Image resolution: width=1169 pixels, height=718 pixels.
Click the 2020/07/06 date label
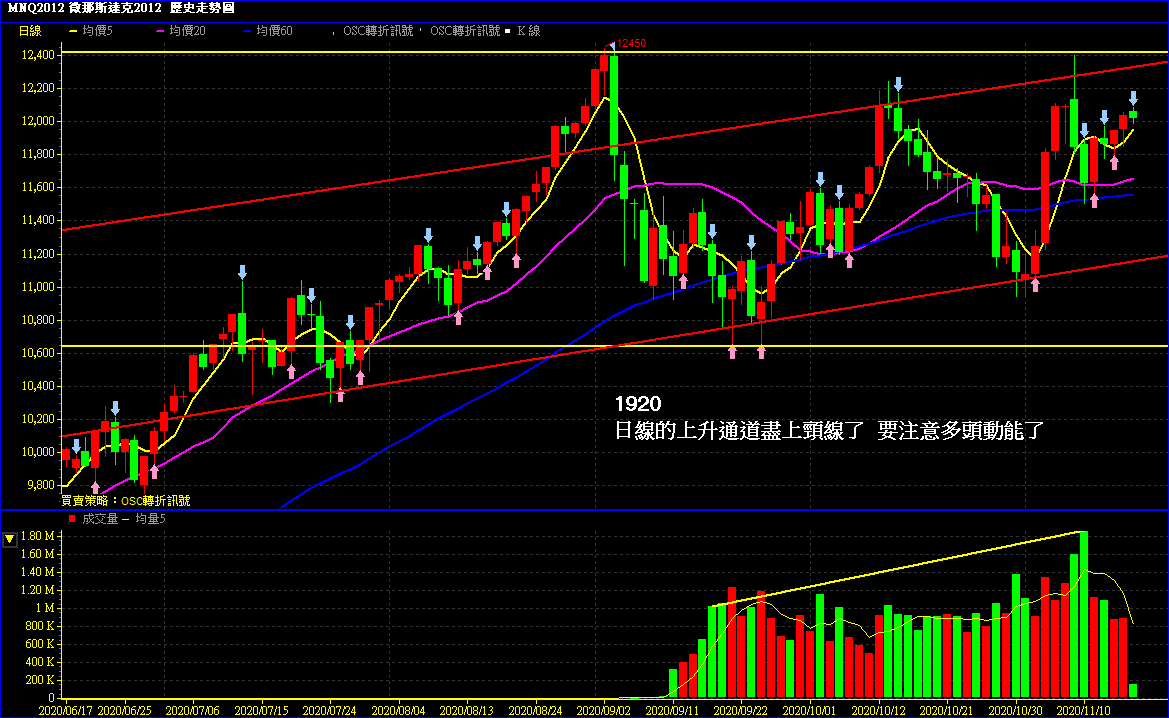pyautogui.click(x=192, y=711)
